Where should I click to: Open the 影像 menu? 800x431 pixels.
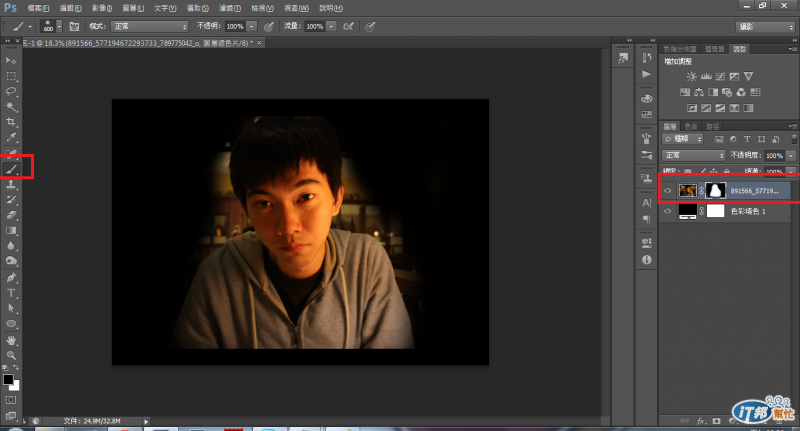click(102, 8)
